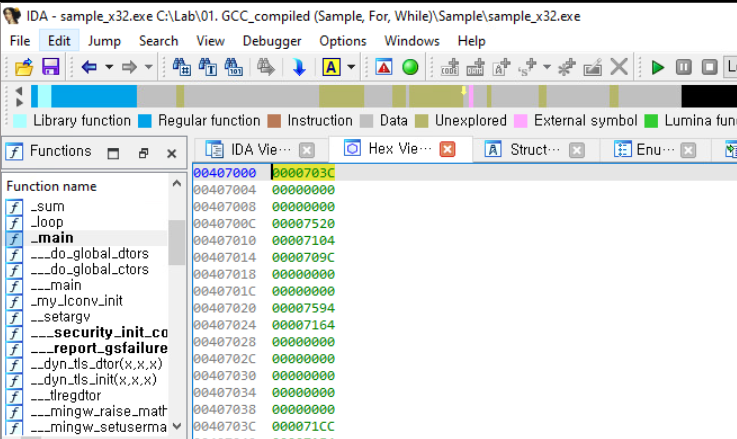Select the _loop function
Viewport: 737px width, 439px height.
[47, 222]
